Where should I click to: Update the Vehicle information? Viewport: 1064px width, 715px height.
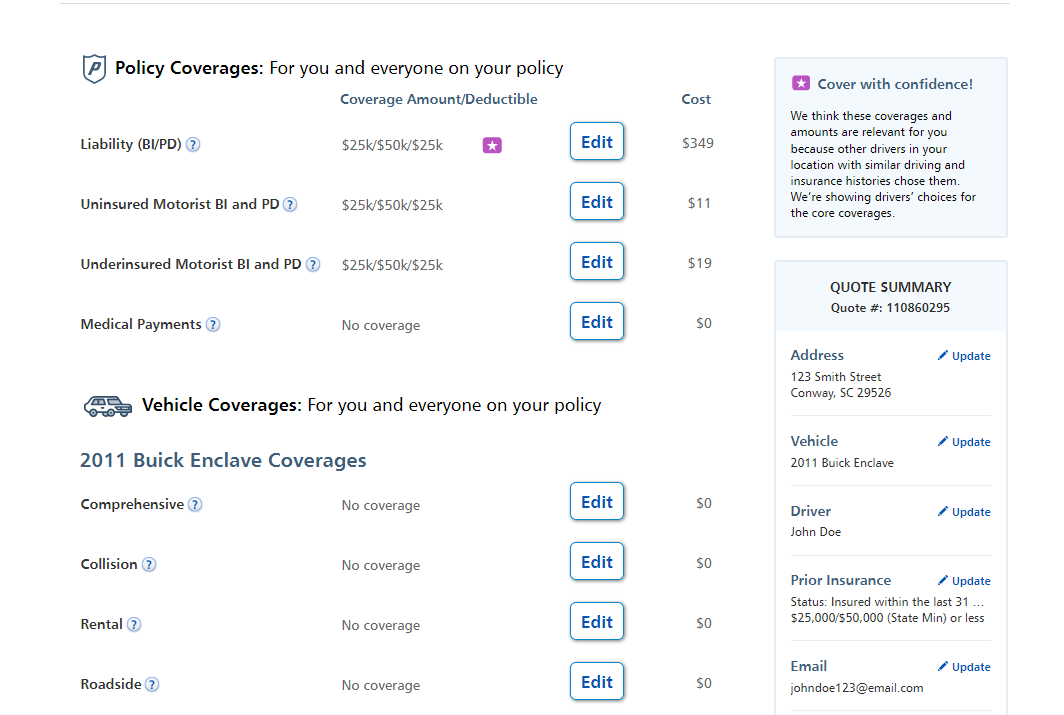[963, 441]
